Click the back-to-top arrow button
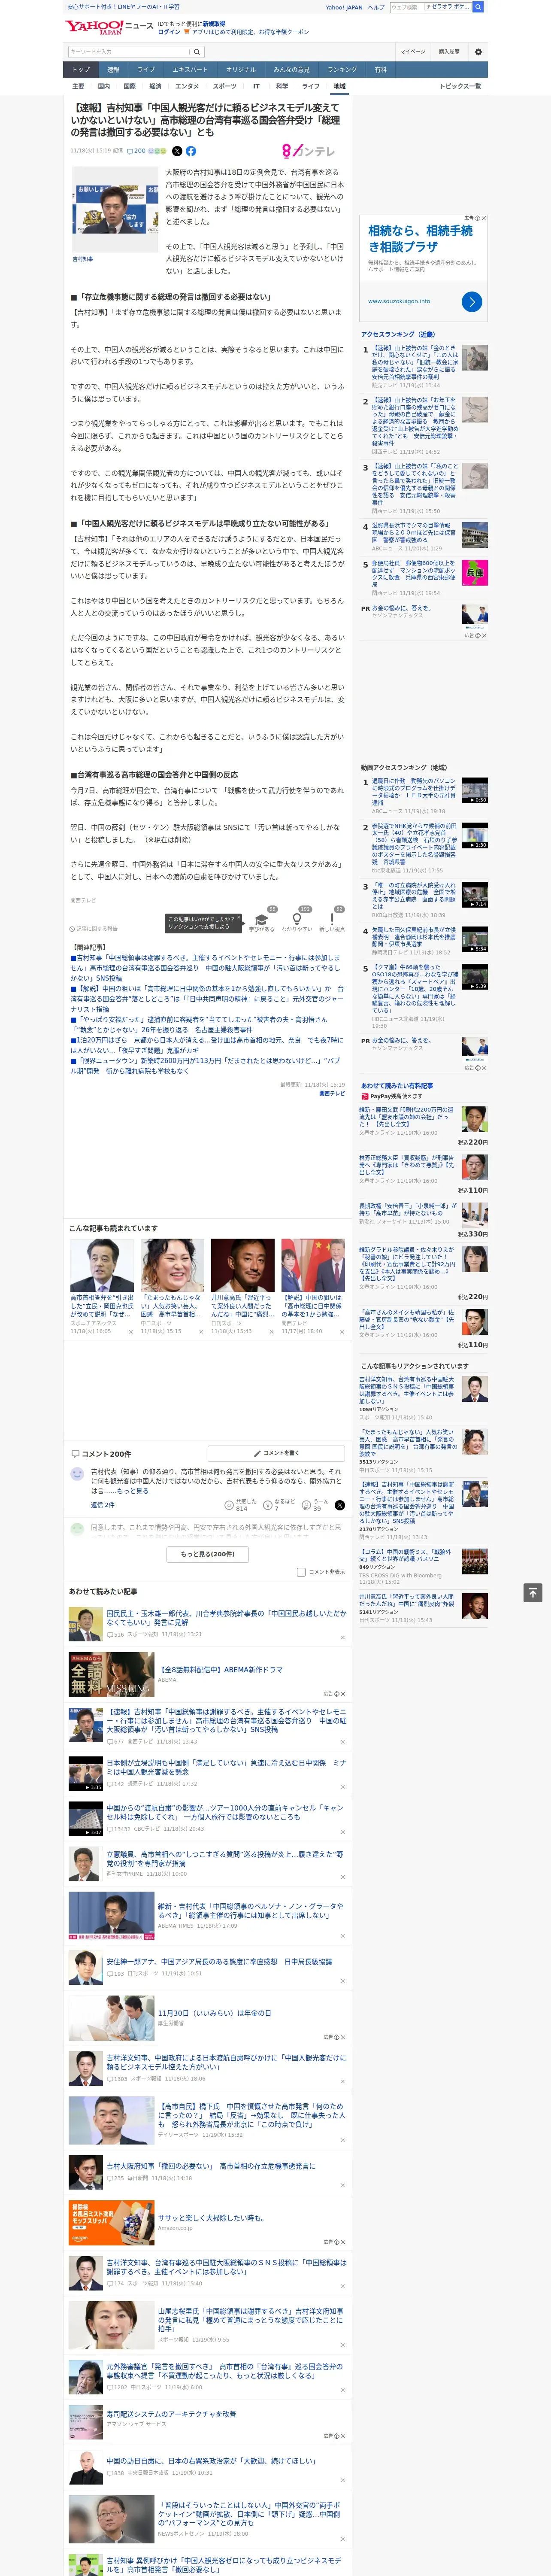 (x=533, y=1593)
